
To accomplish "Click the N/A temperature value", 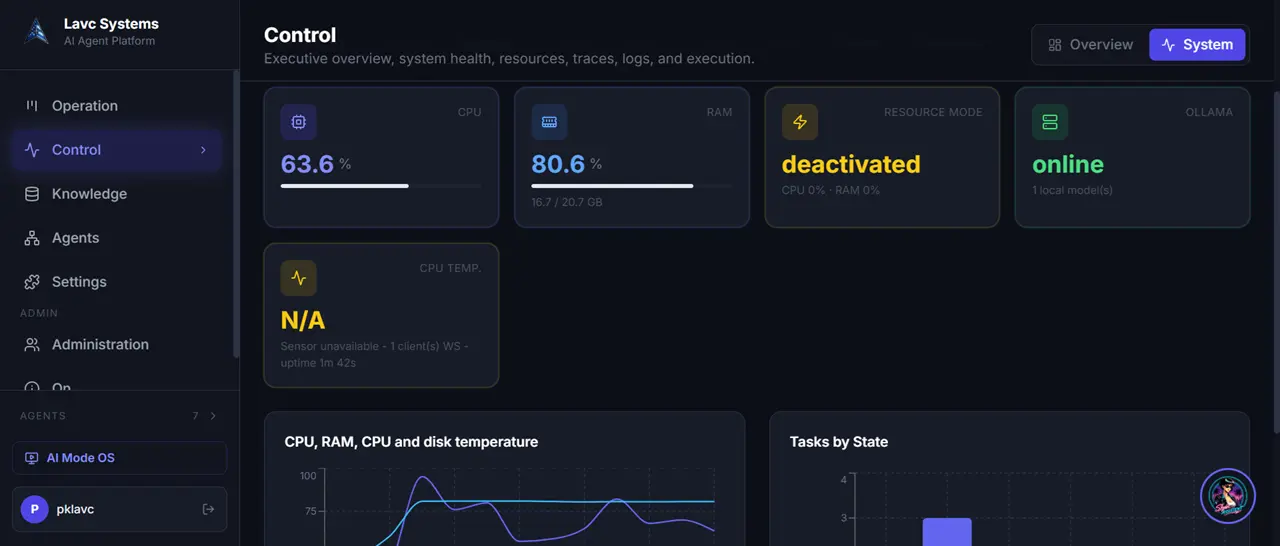I will (x=303, y=320).
